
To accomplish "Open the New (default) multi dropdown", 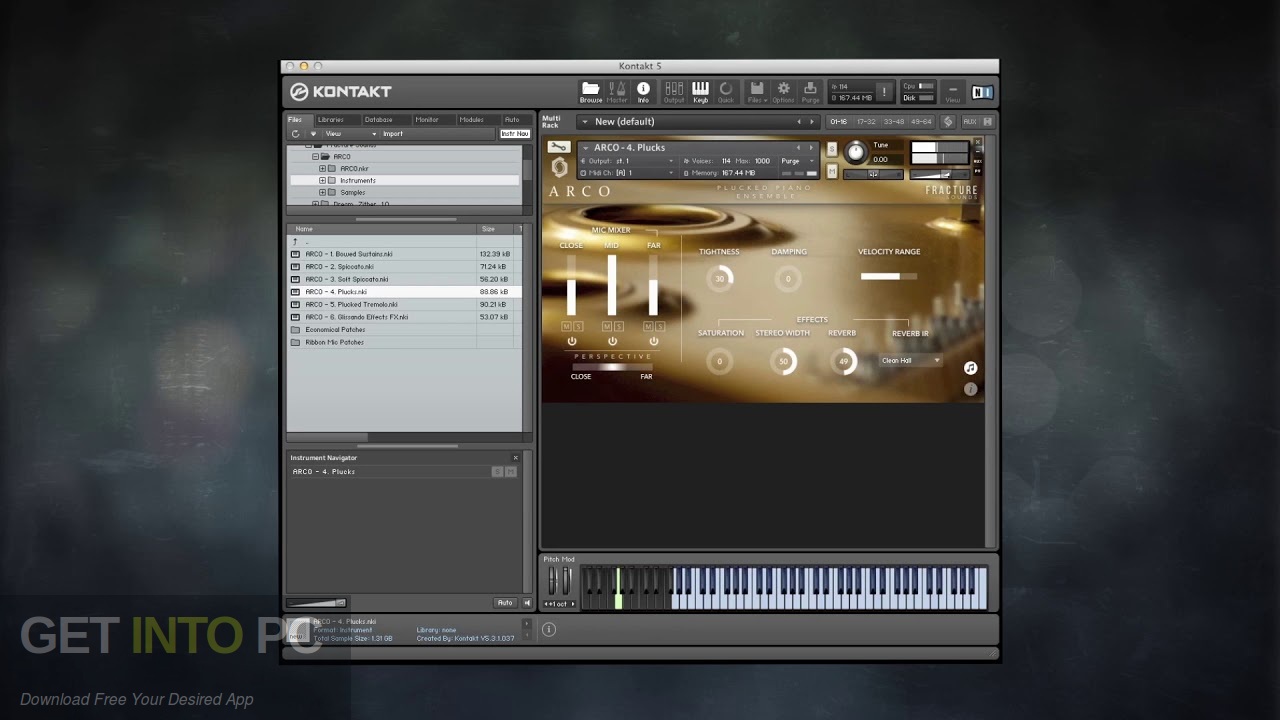I will coord(700,122).
